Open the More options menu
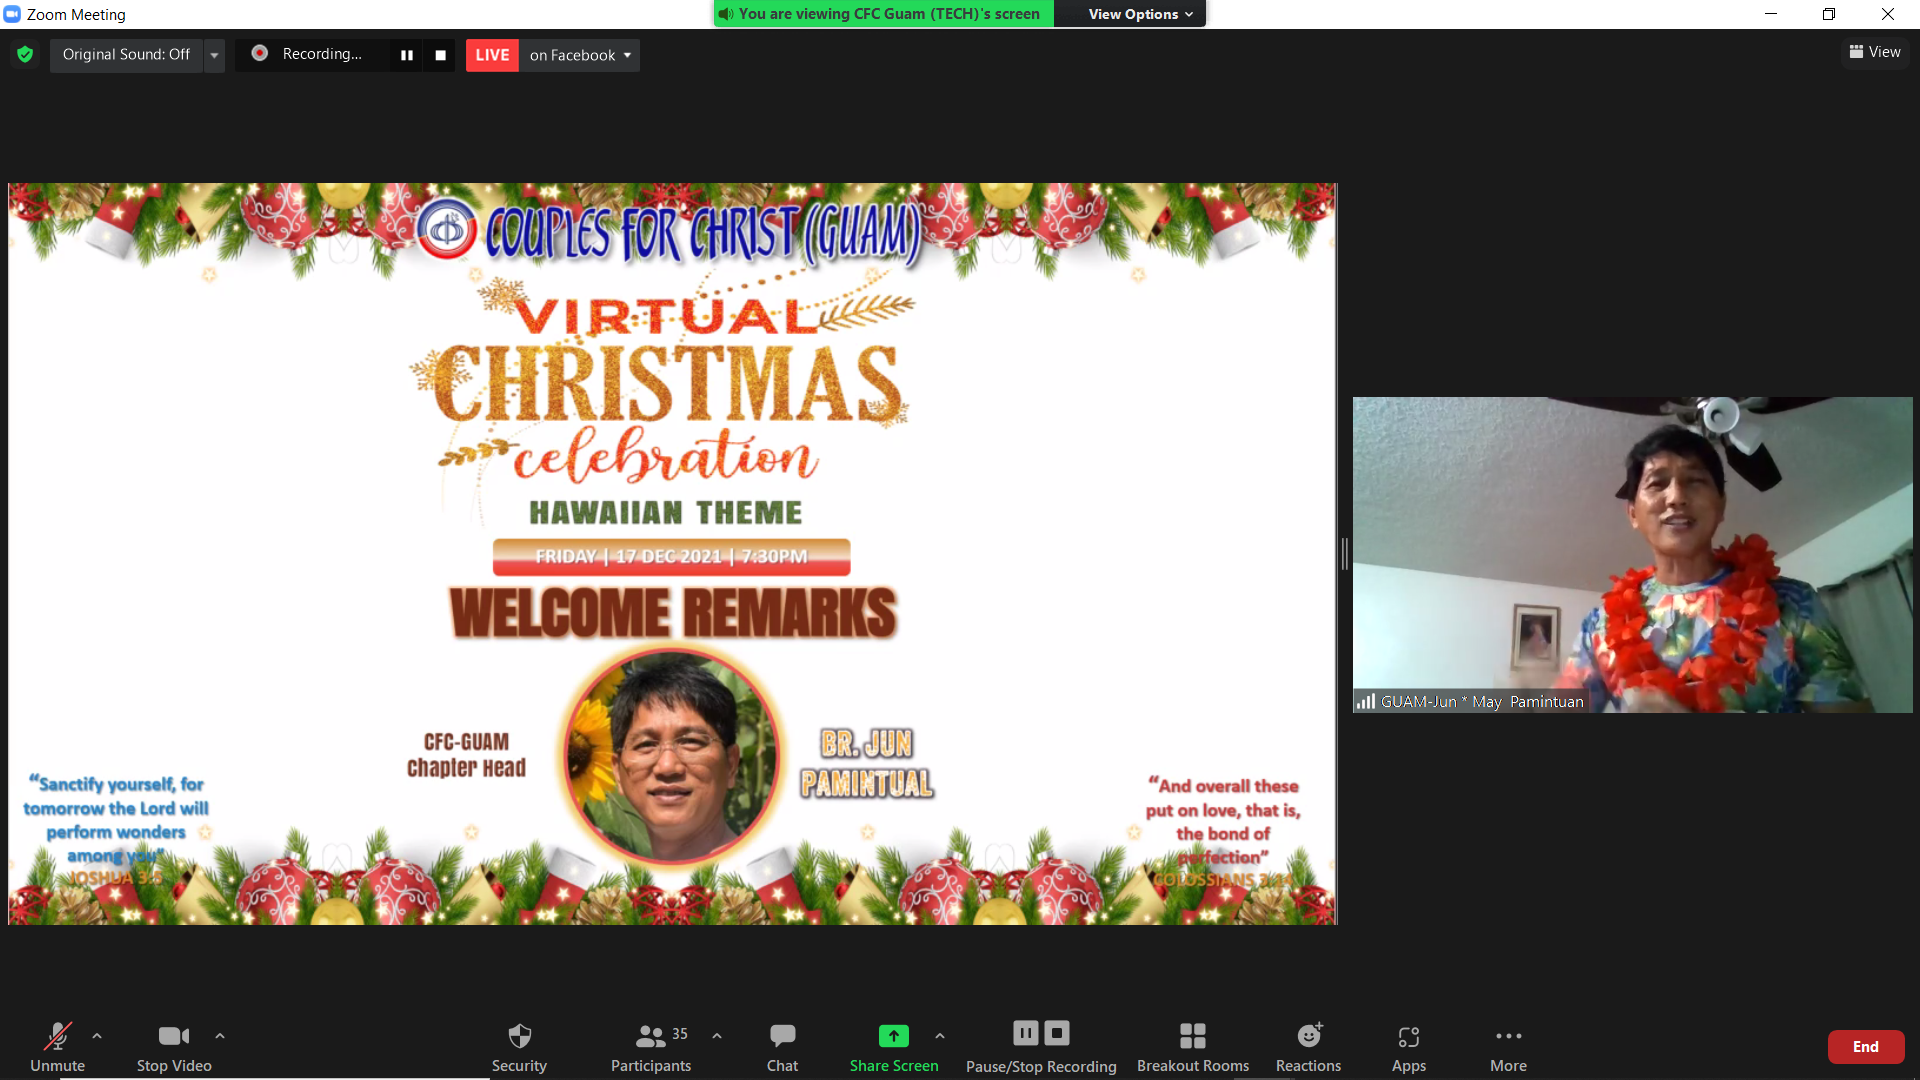 point(1508,1047)
